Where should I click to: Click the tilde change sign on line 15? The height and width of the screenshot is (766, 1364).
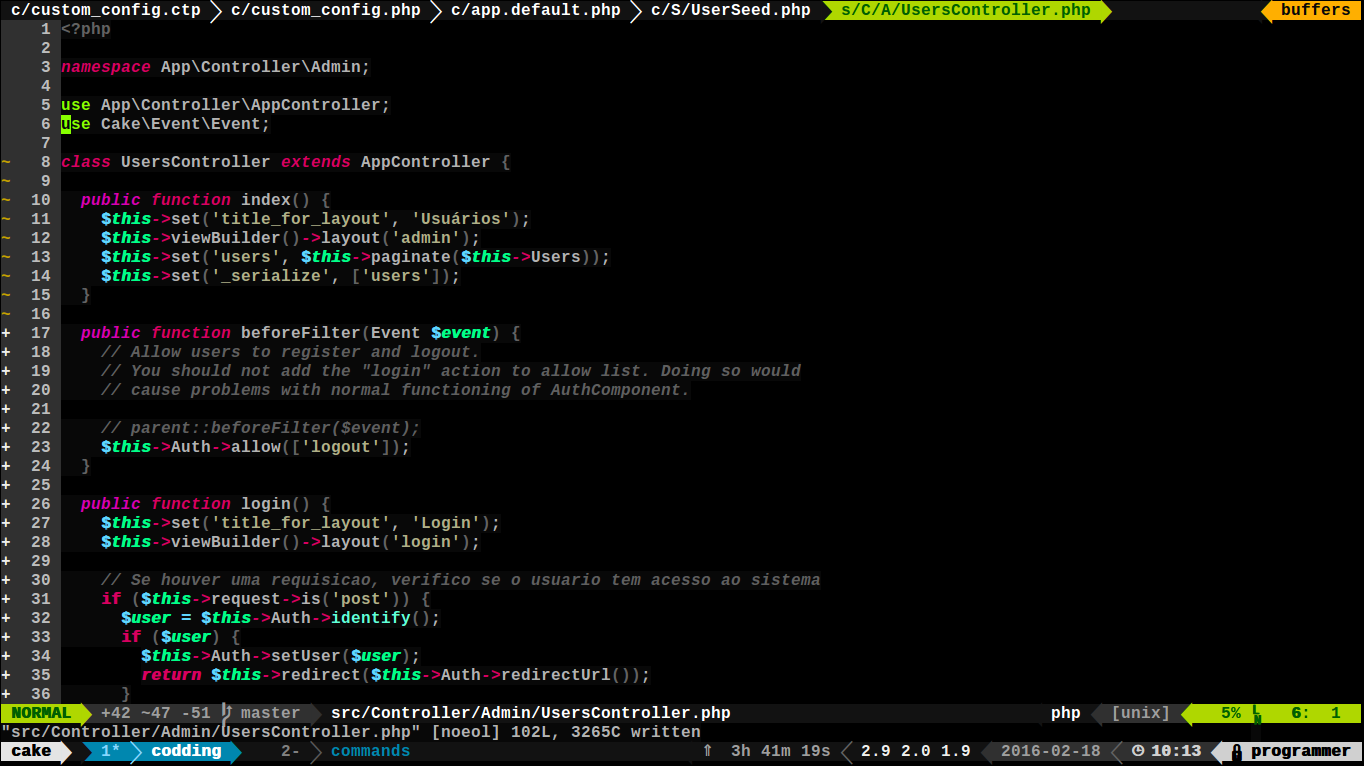pyautogui.click(x=6, y=295)
